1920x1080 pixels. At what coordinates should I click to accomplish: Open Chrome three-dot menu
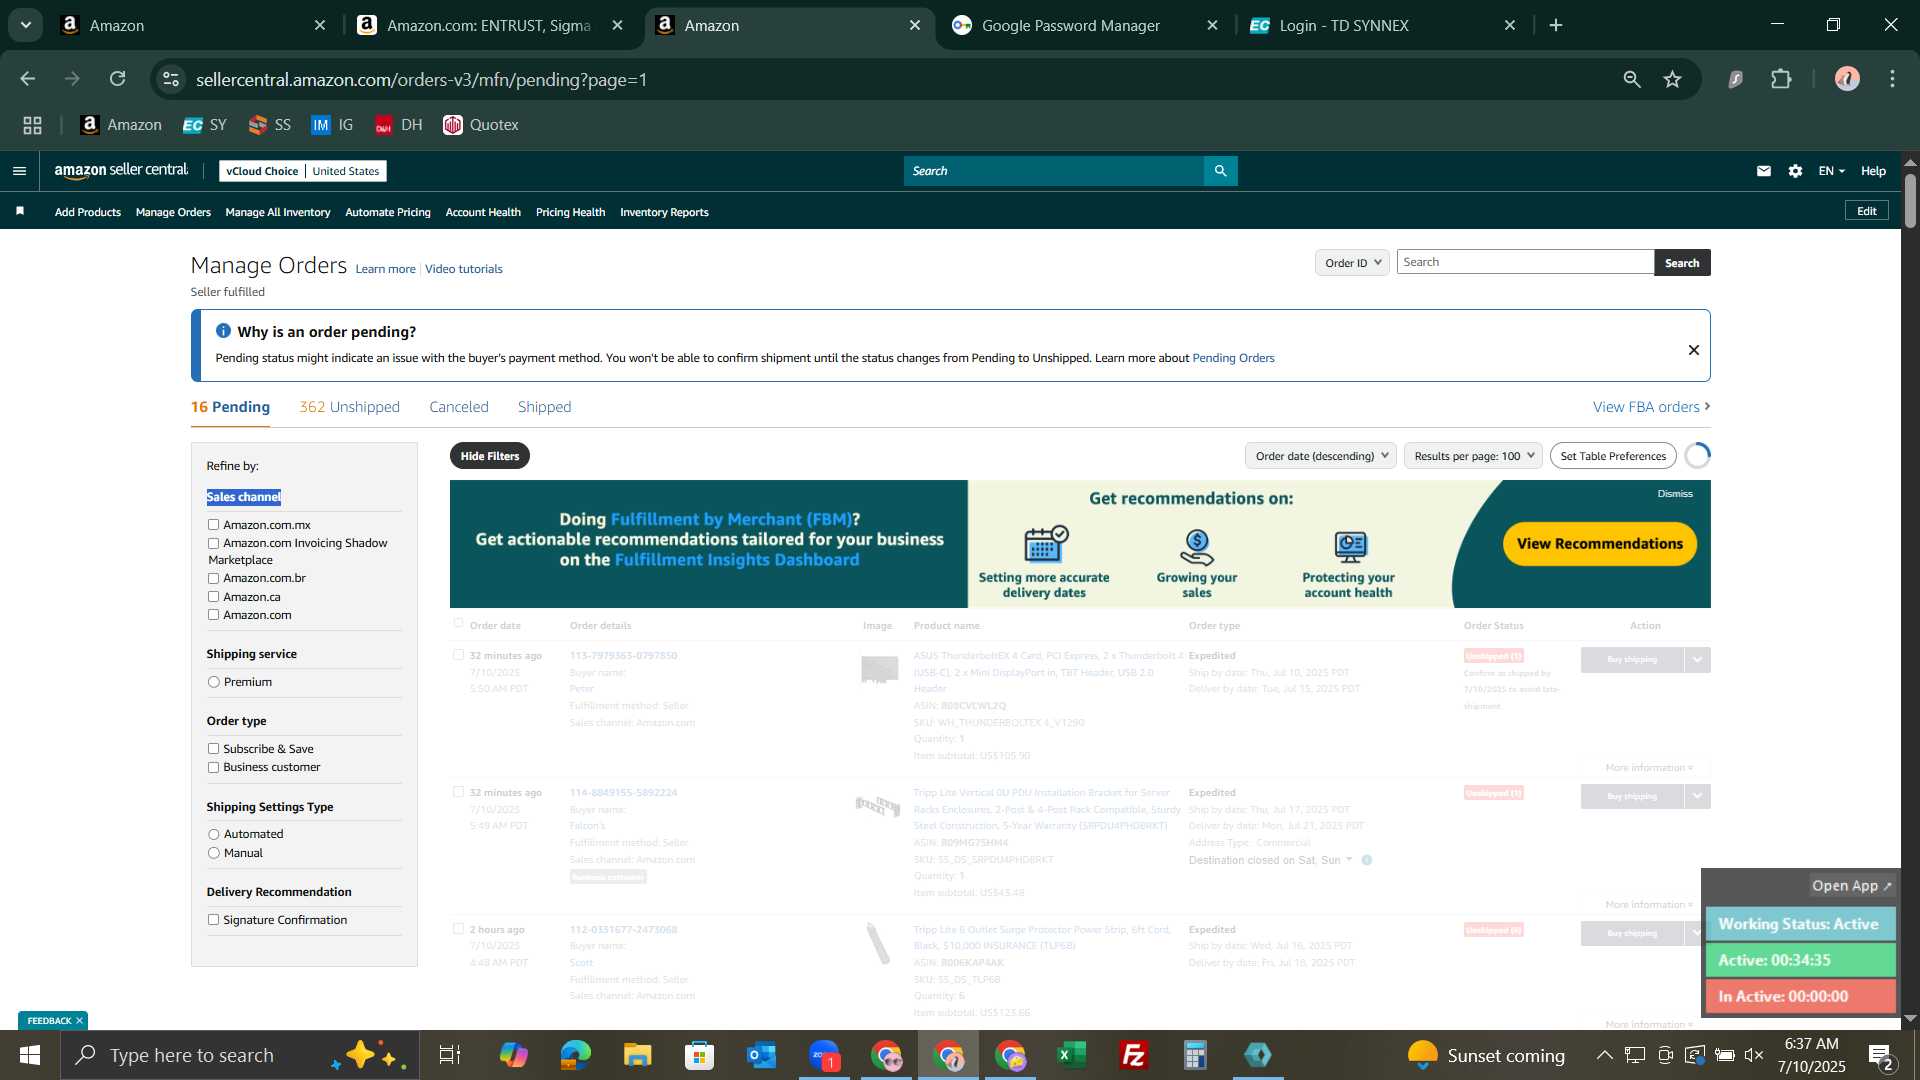point(1892,79)
